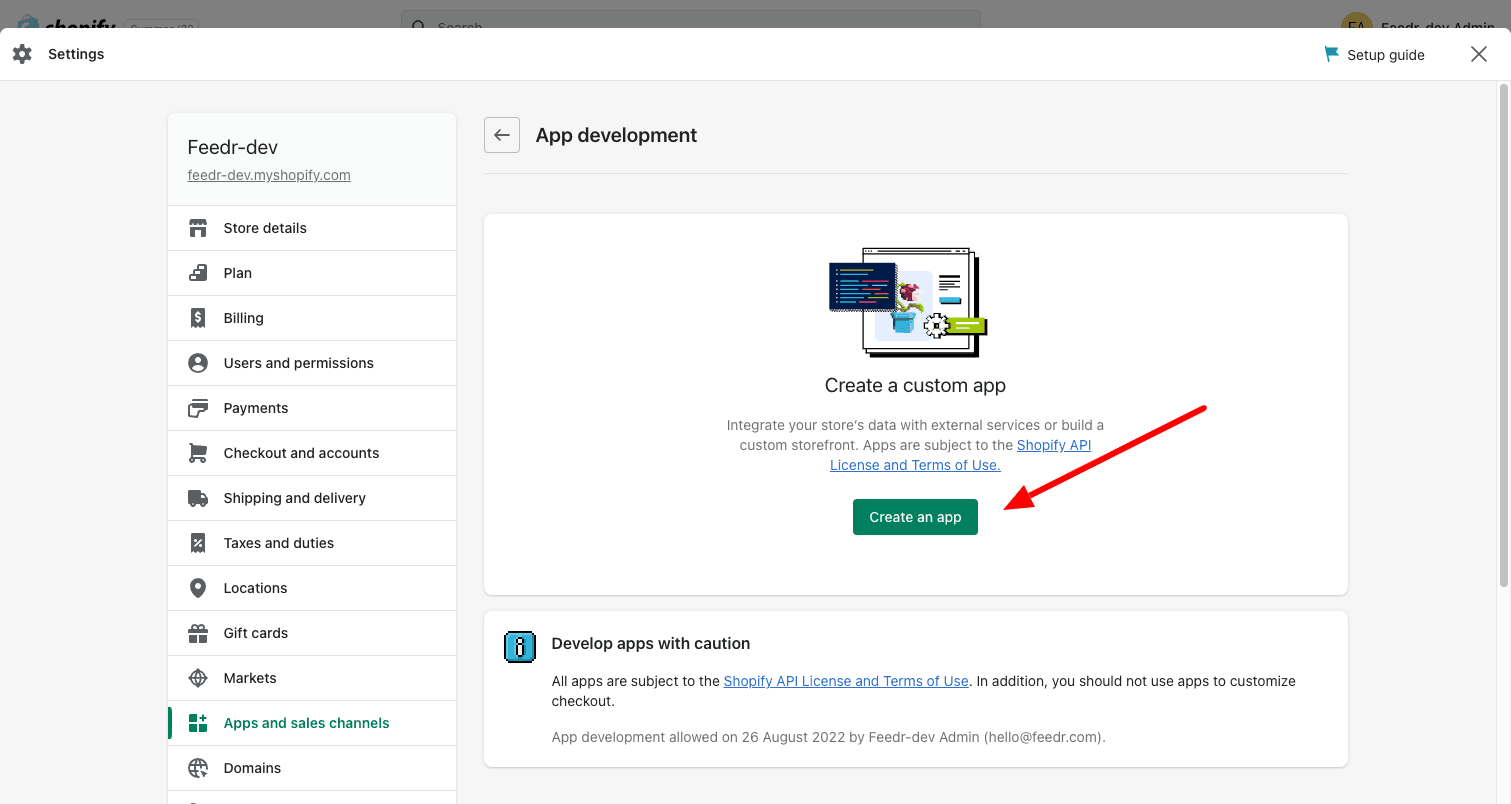Open the feedr-dev.myshopify.com store link
The image size is (1511, 804).
[269, 175]
